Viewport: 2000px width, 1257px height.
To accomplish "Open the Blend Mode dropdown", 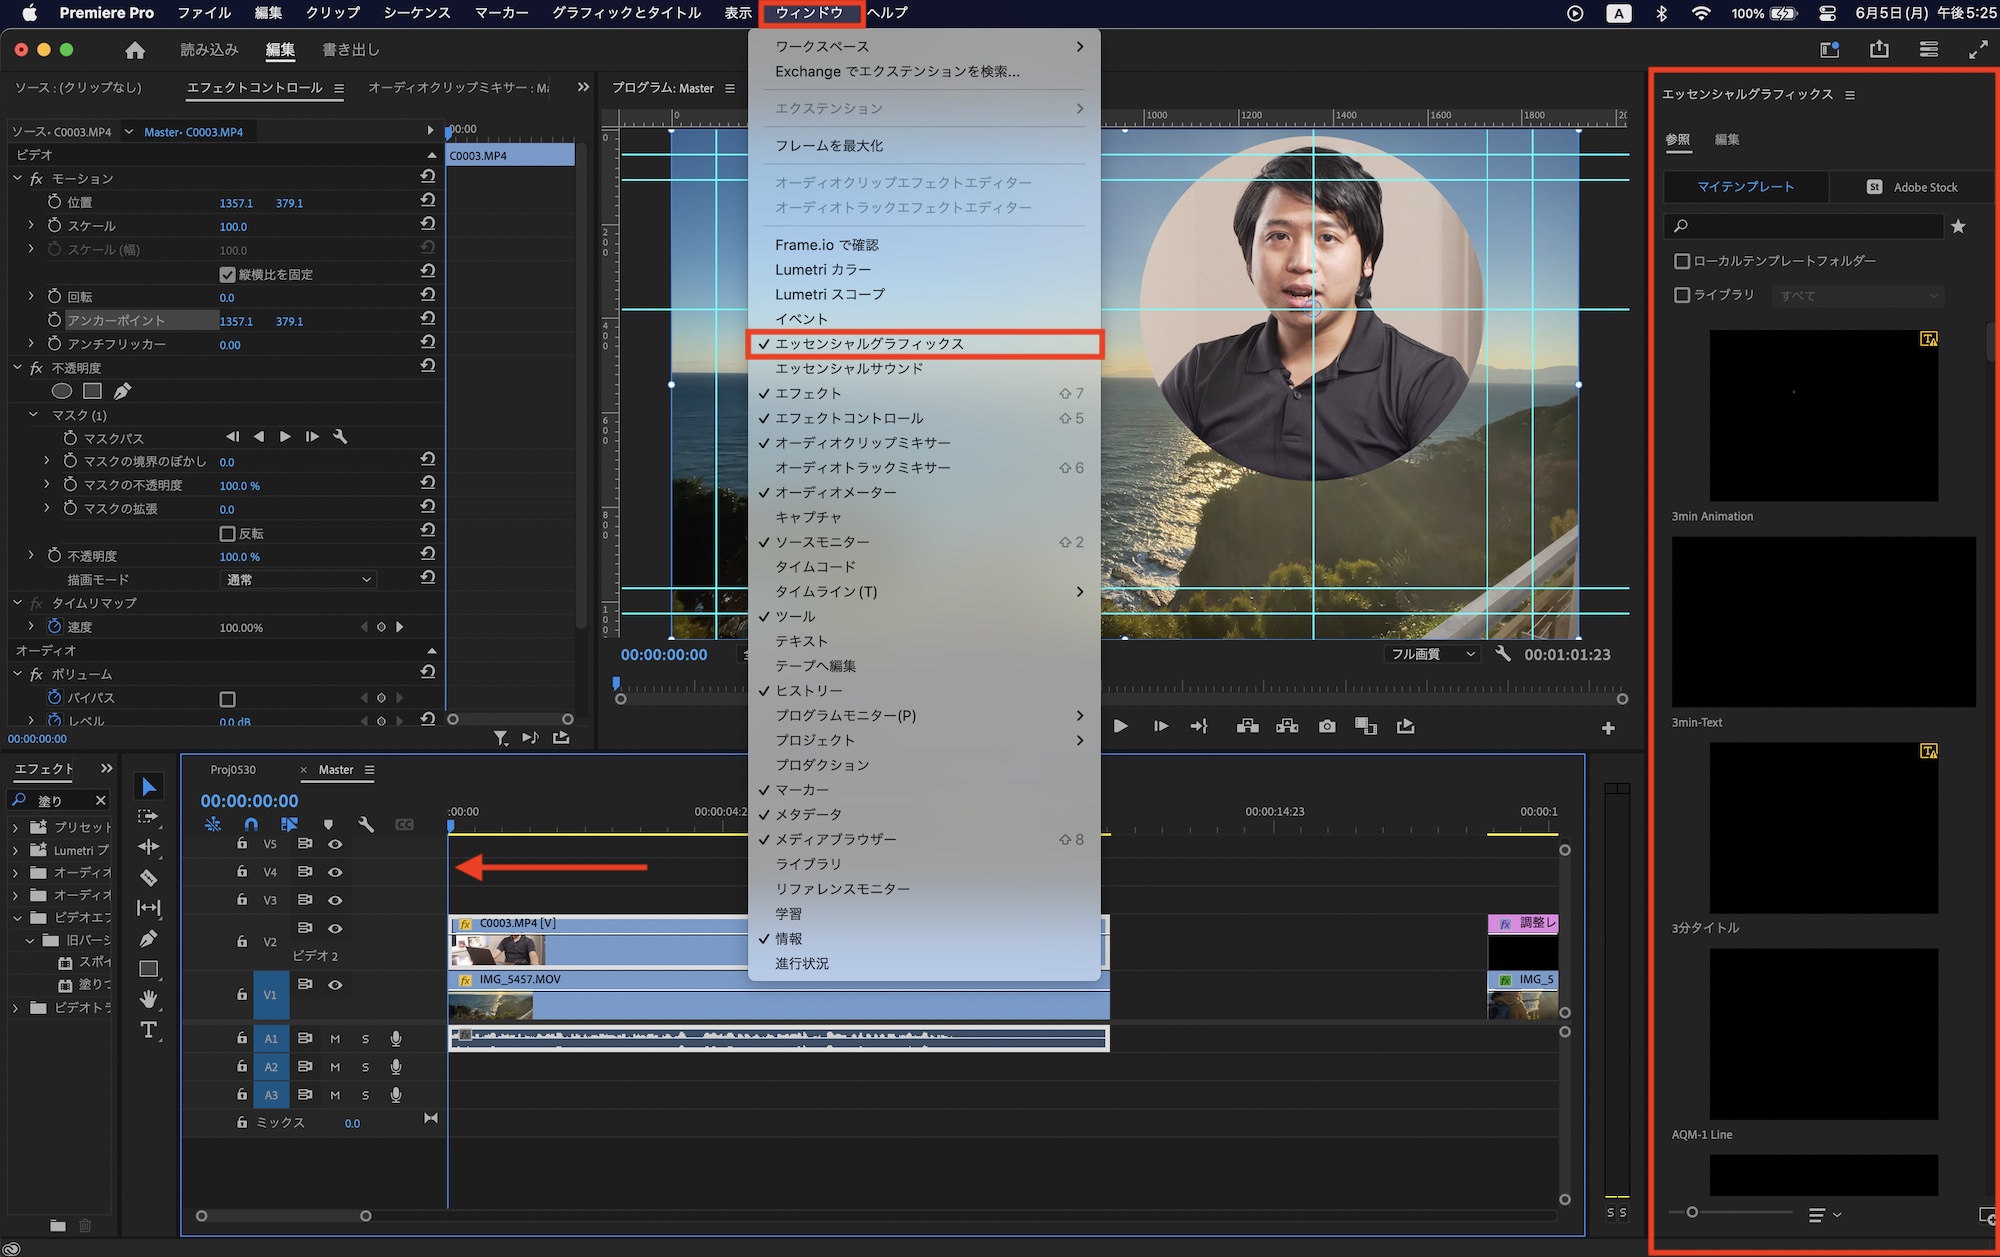I will 297,579.
